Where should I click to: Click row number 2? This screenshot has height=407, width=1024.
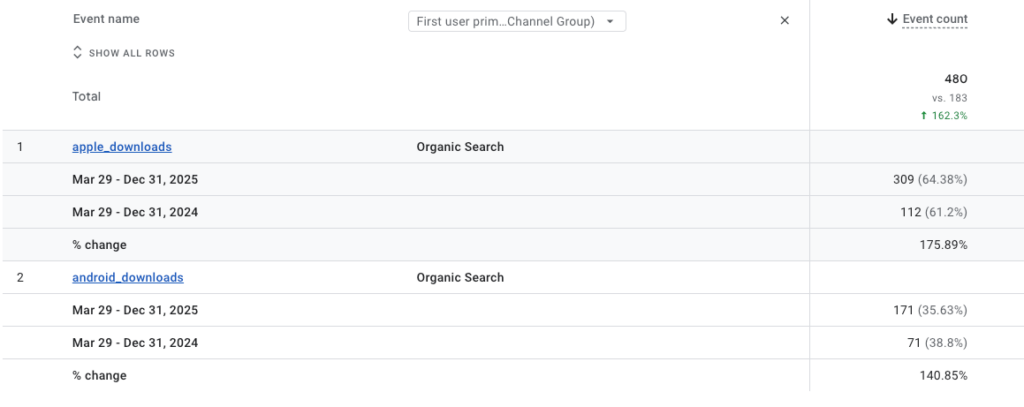click(x=20, y=278)
